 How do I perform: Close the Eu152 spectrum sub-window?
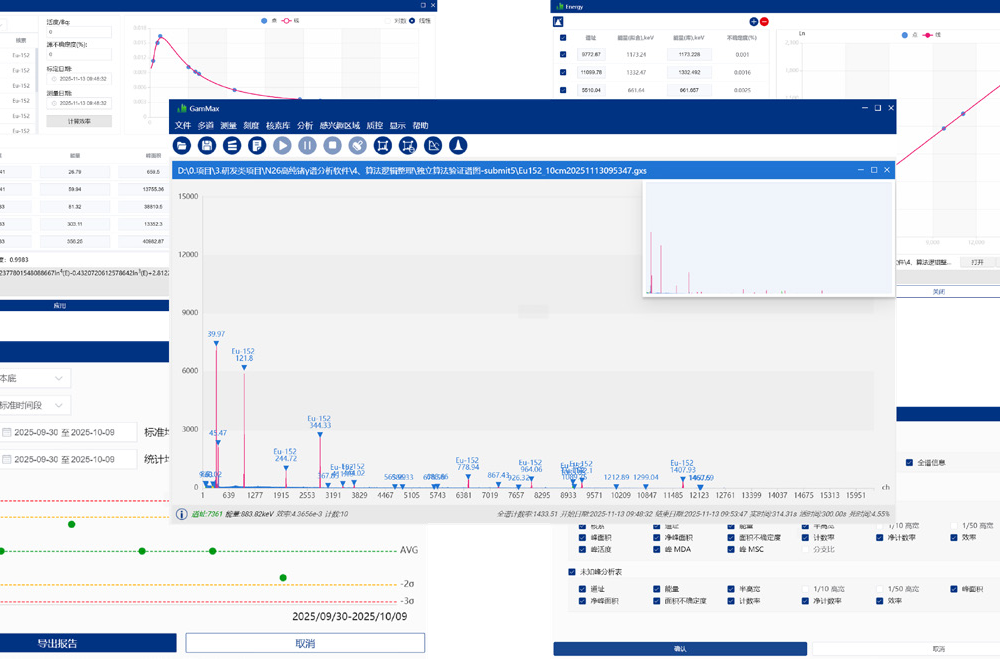(x=886, y=170)
